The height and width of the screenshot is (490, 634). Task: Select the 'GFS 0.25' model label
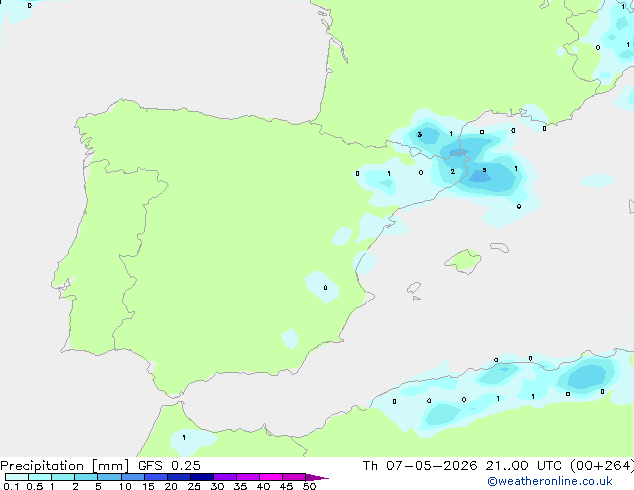click(169, 466)
